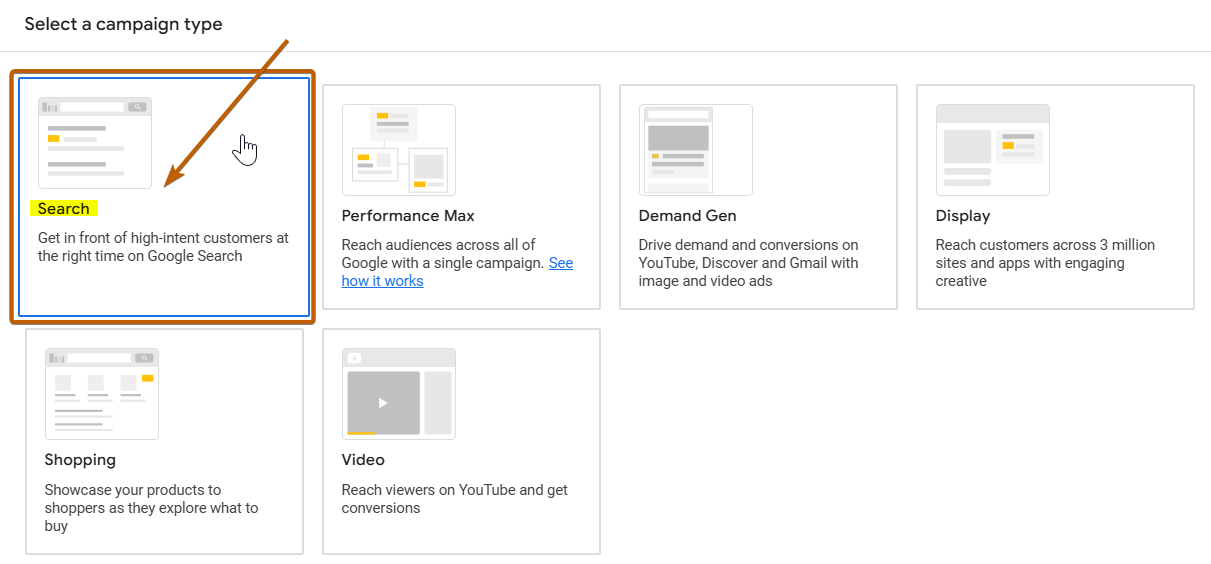
Task: Choose the Shopping title label
Action: click(80, 460)
